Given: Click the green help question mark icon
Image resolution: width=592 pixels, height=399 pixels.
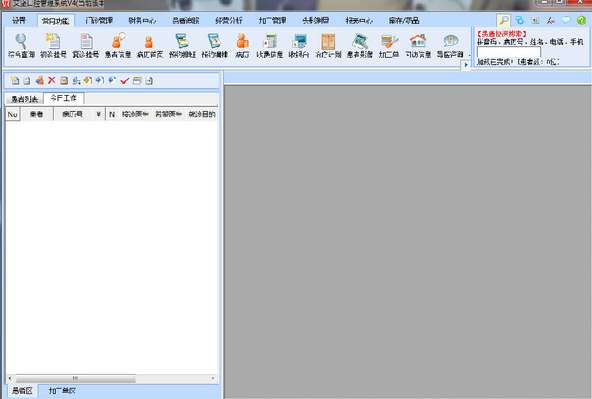Looking at the screenshot, I should pyautogui.click(x=581, y=20).
